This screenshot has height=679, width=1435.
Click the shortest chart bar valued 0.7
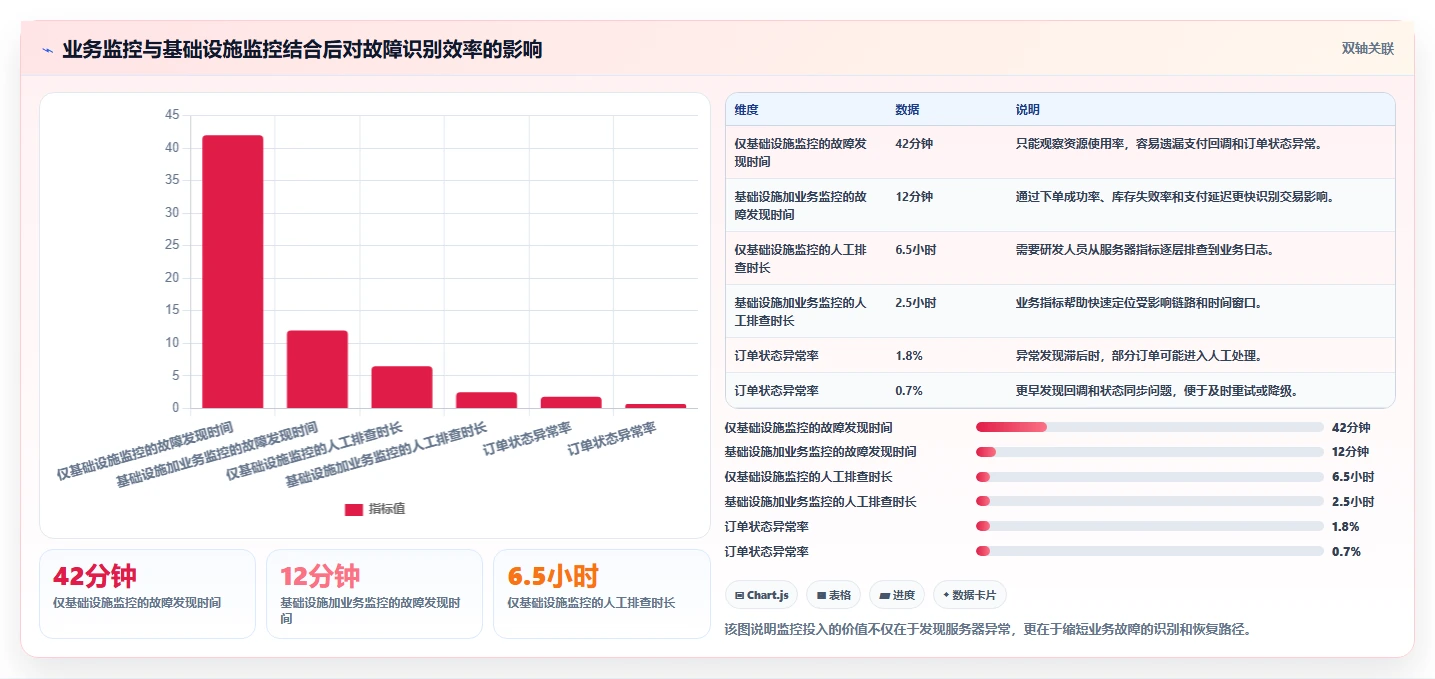coord(655,406)
